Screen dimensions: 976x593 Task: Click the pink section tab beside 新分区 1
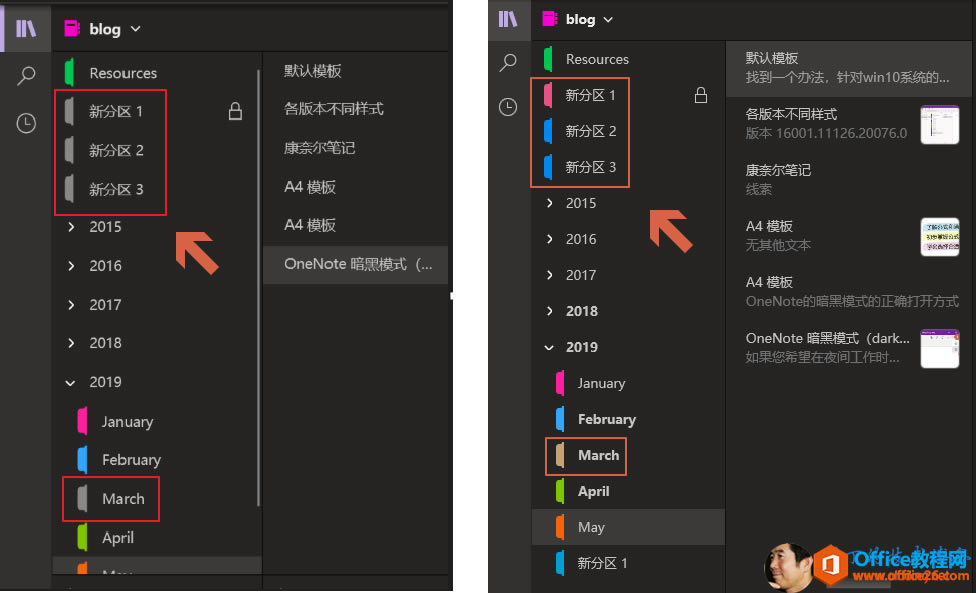point(546,95)
